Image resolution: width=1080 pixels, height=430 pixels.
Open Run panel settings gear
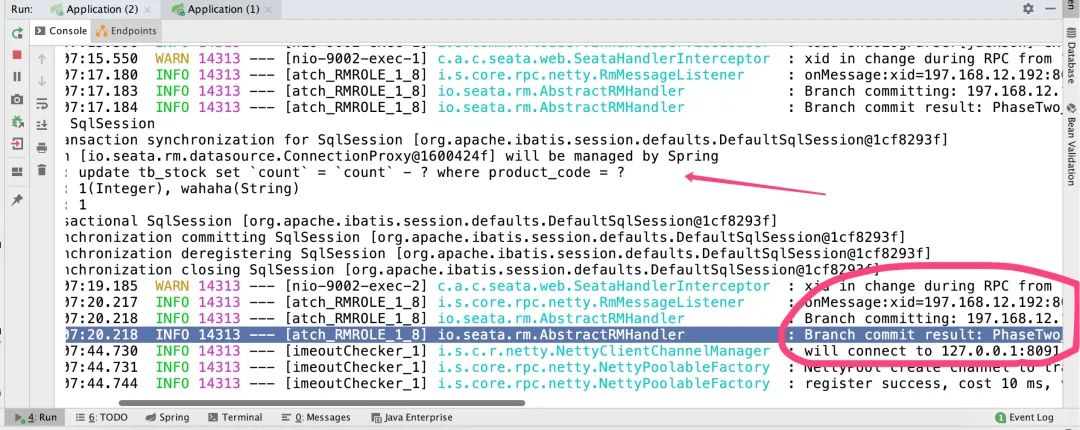tap(1028, 9)
